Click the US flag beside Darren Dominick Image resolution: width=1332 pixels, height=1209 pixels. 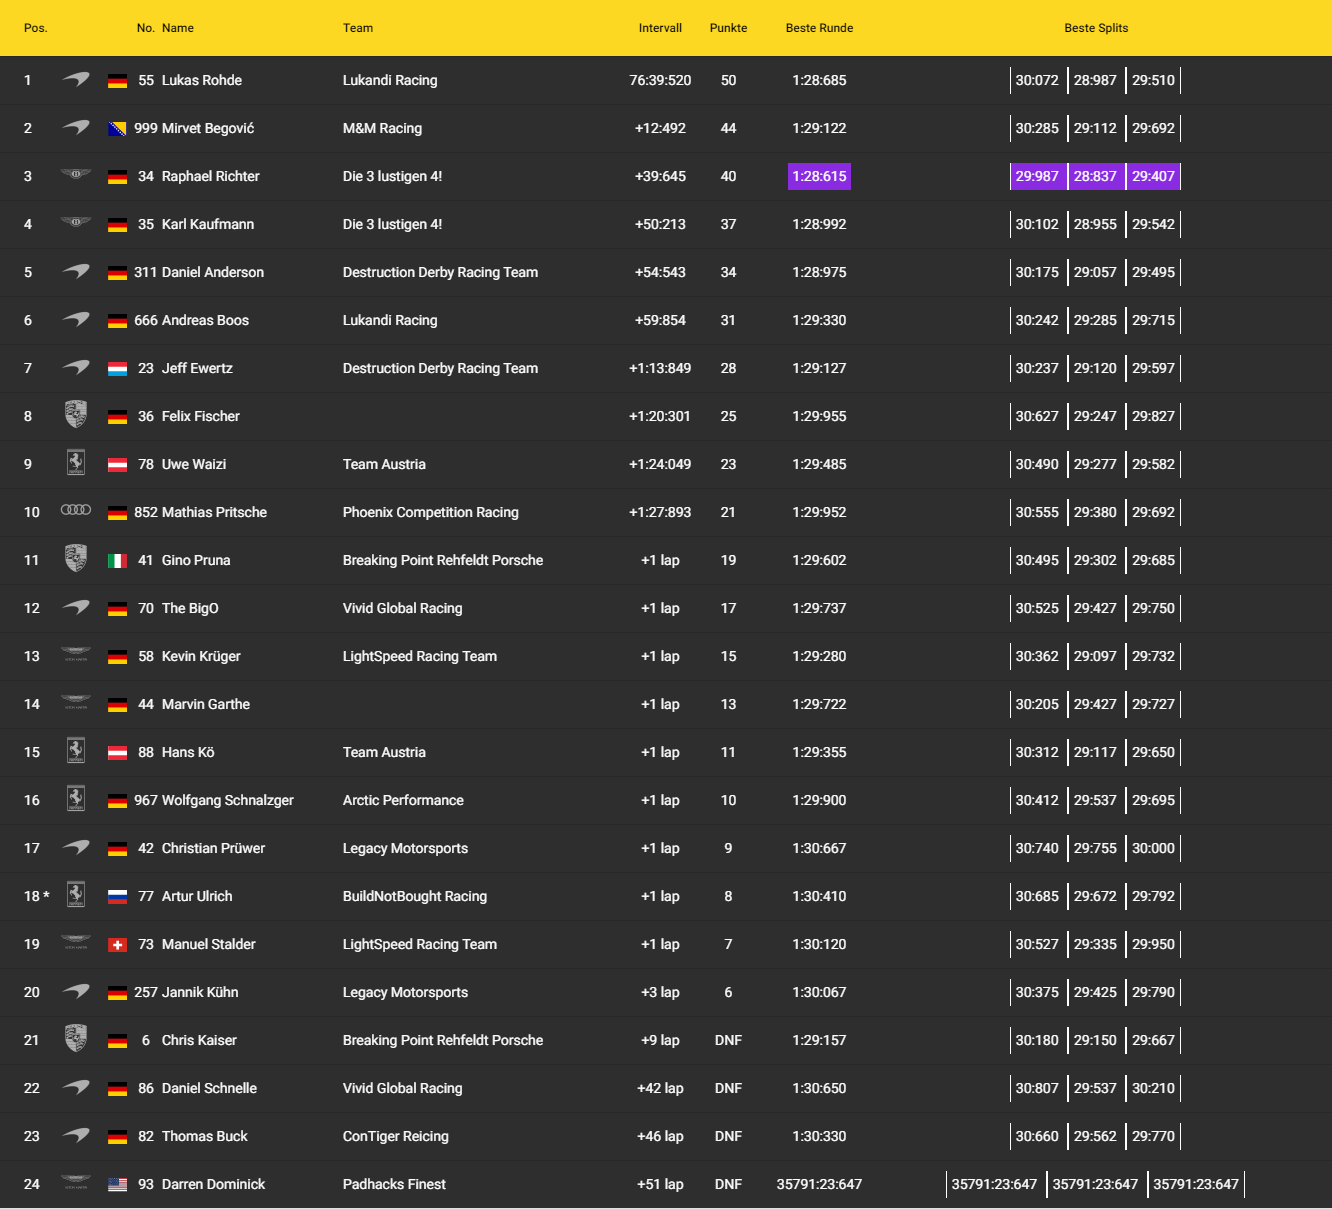pyautogui.click(x=117, y=1185)
